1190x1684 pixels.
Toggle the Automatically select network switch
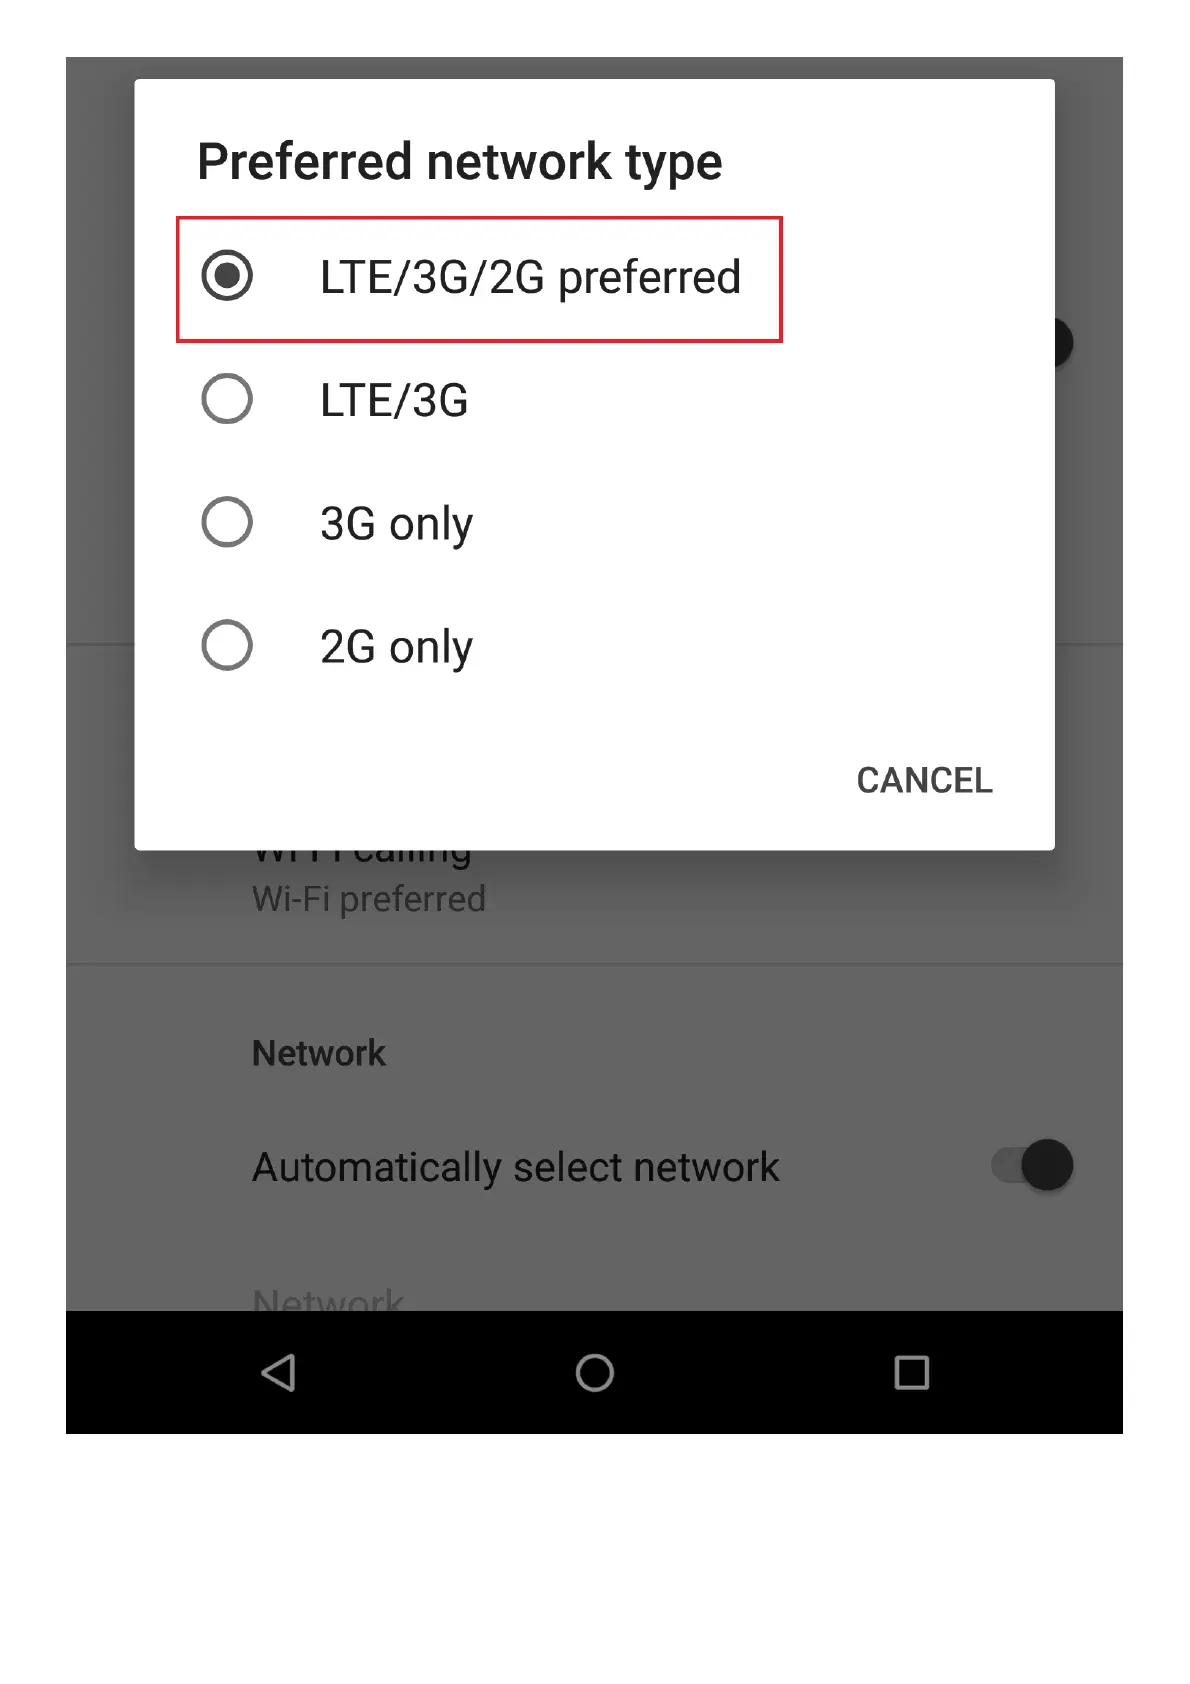point(1034,1165)
